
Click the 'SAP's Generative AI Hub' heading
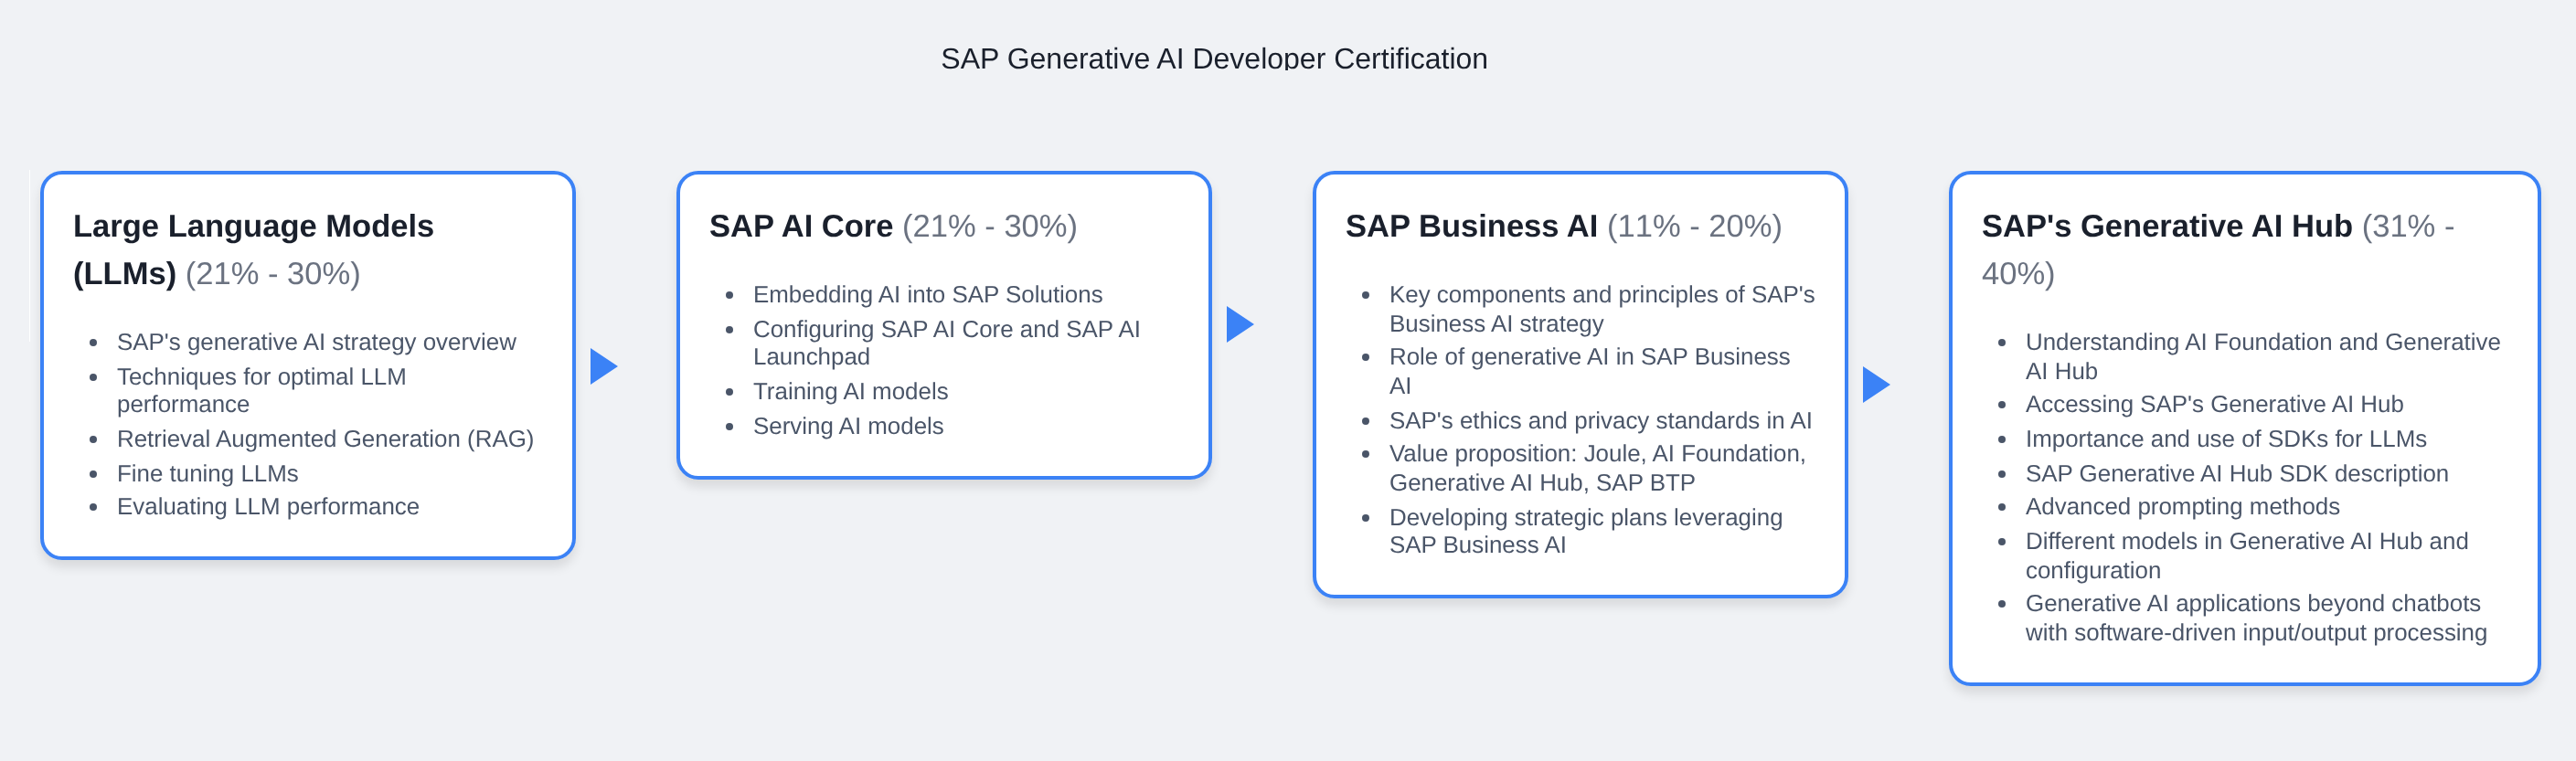2166,226
